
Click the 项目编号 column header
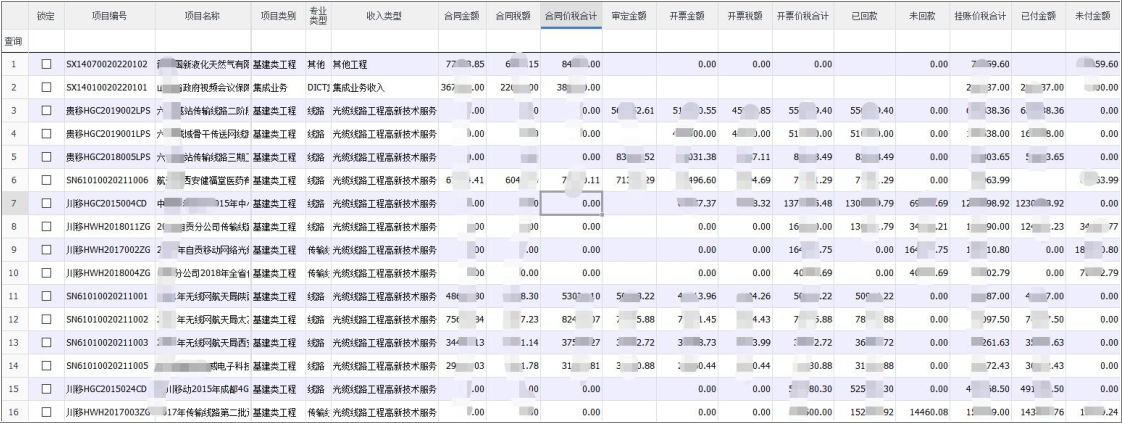pyautogui.click(x=109, y=16)
